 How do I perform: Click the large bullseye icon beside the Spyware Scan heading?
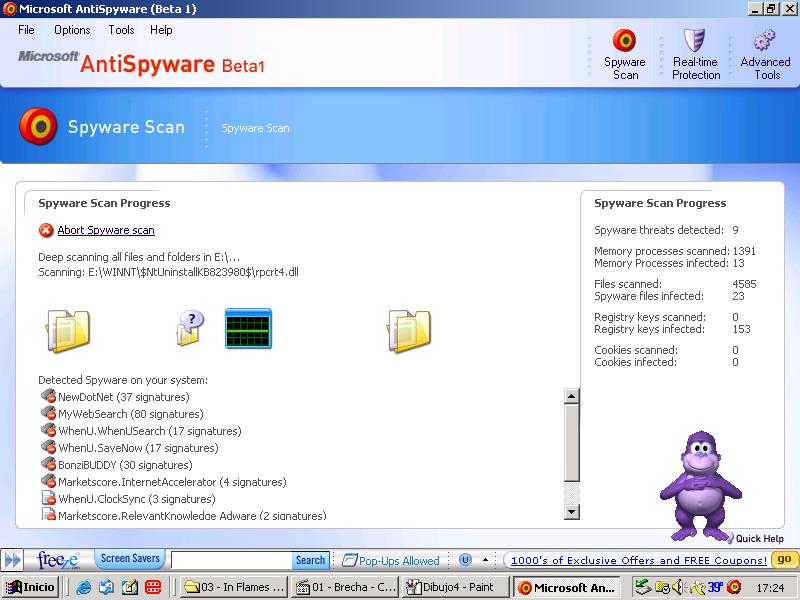click(x=38, y=126)
